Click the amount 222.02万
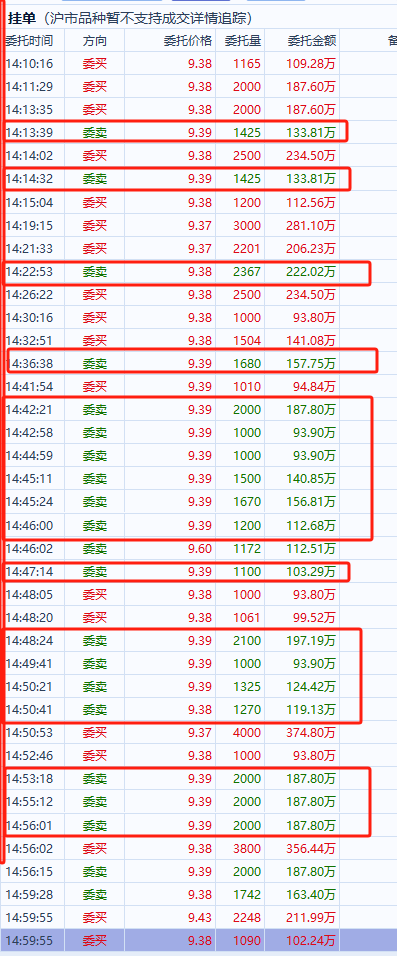Screen dimensions: 397x956 [311, 272]
